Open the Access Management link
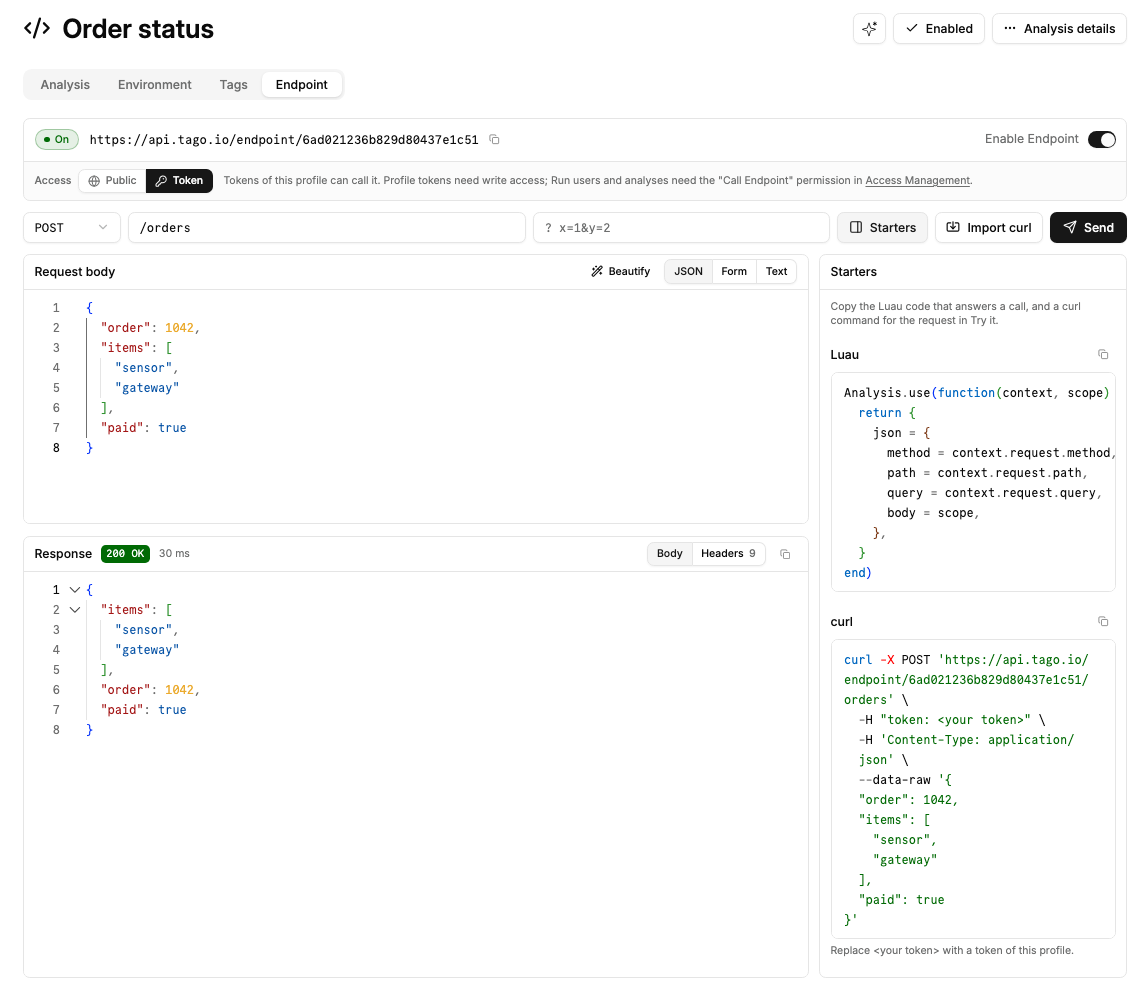Image resolution: width=1140 pixels, height=983 pixels. point(918,181)
